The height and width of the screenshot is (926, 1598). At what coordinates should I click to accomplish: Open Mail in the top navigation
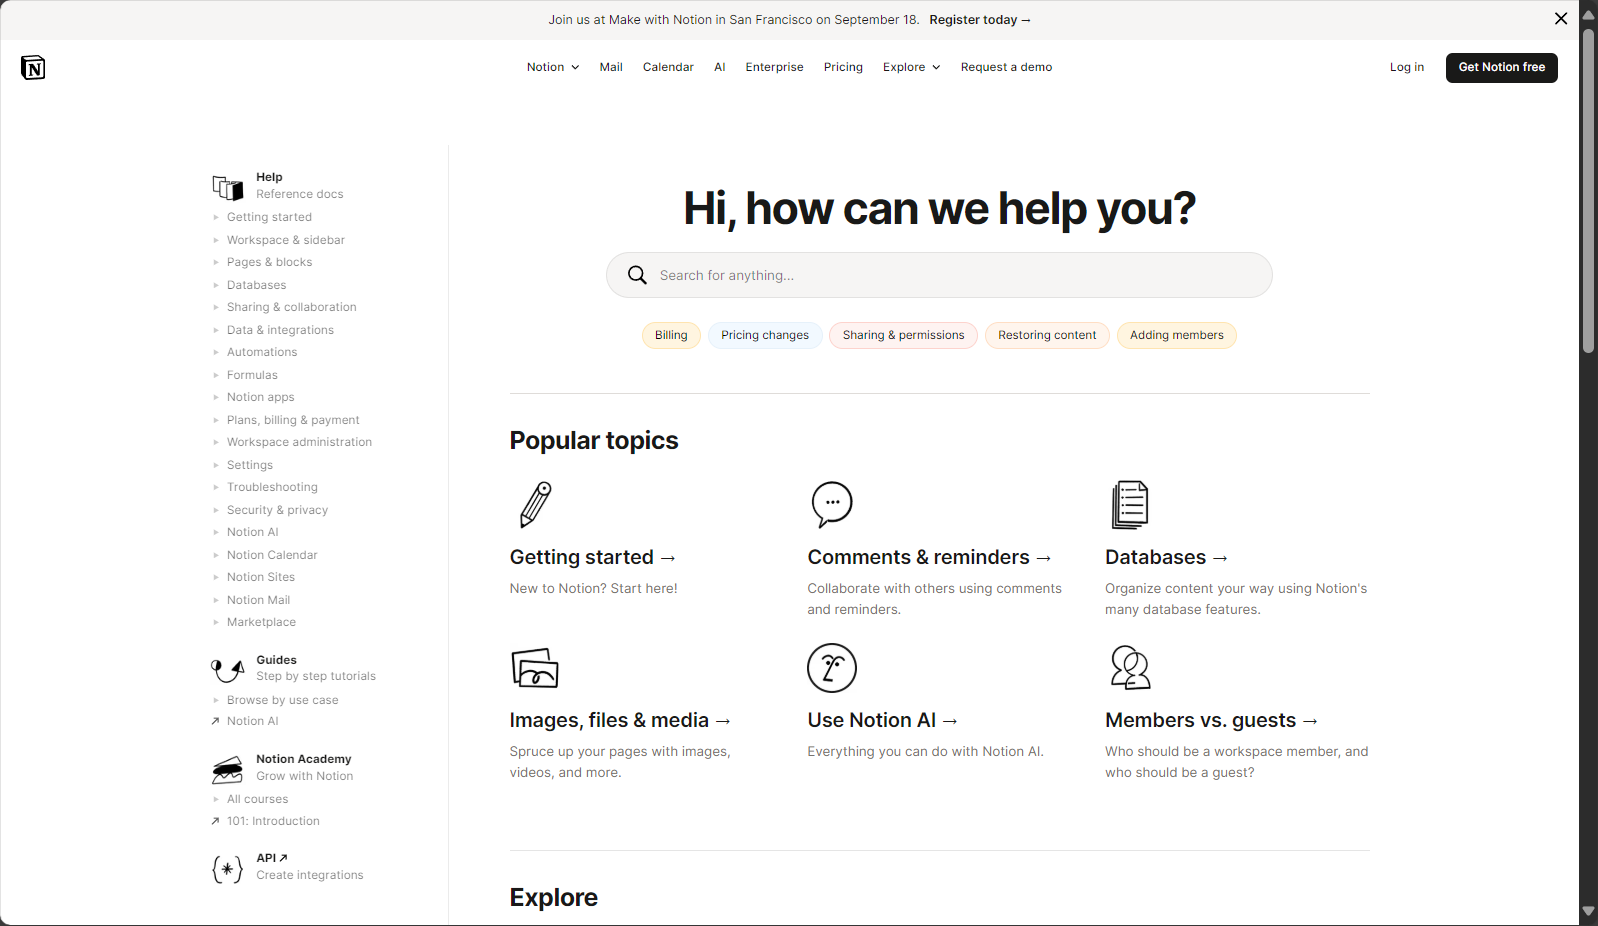611,67
